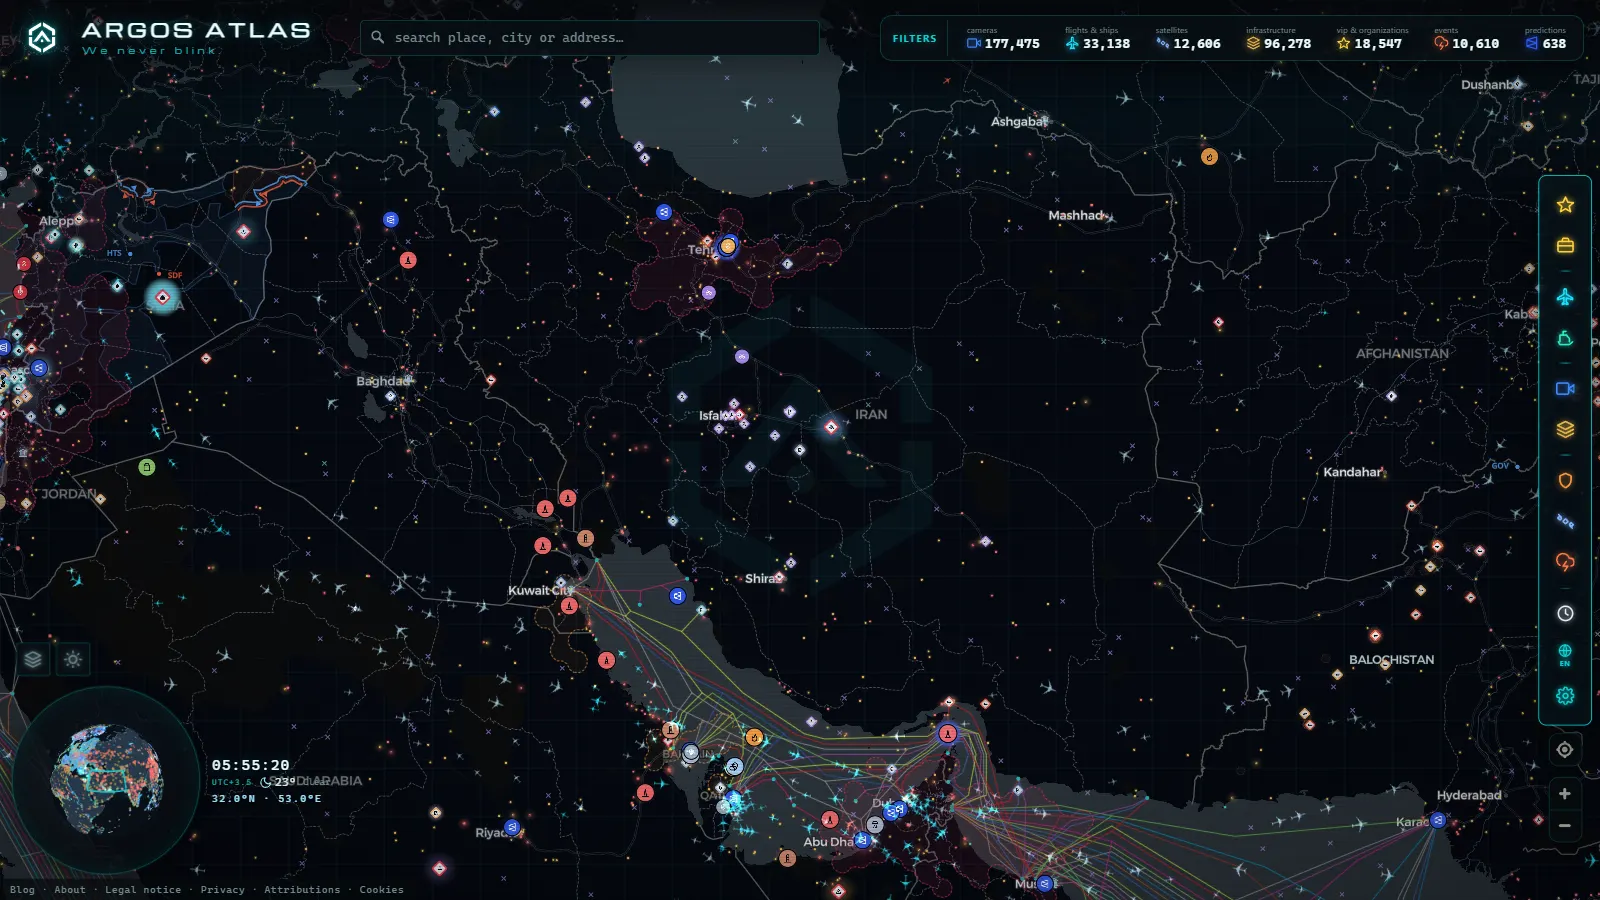Screen dimensions: 1600x900
Task: Toggle brightness sun button at bottom left
Action: tap(73, 659)
